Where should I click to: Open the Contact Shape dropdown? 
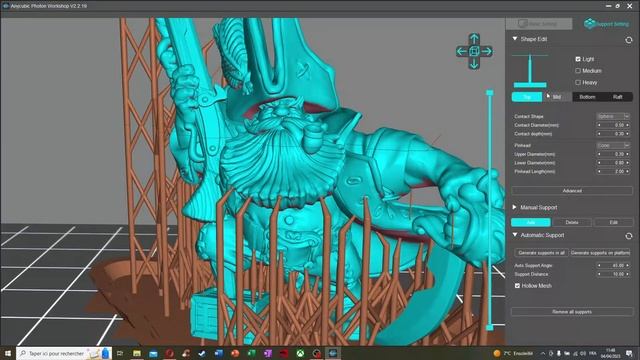(613, 116)
